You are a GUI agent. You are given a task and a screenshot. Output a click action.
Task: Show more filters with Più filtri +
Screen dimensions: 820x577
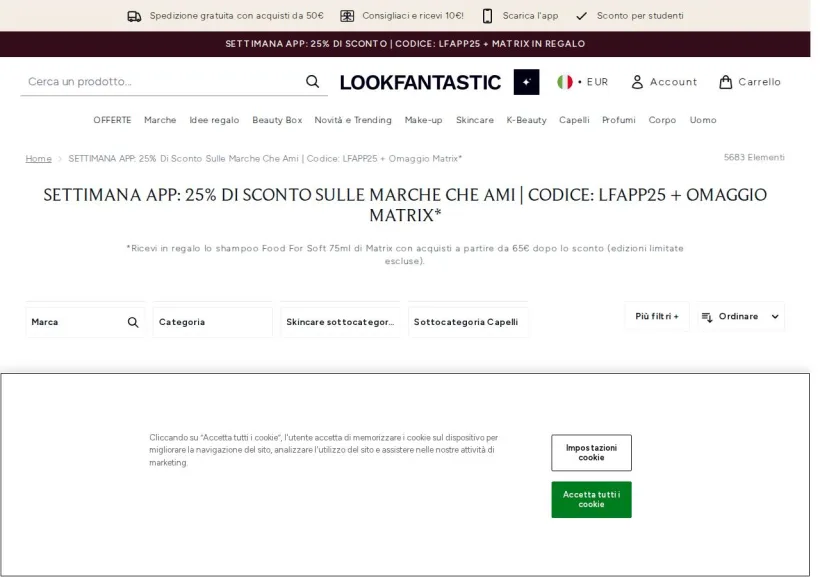pos(657,316)
